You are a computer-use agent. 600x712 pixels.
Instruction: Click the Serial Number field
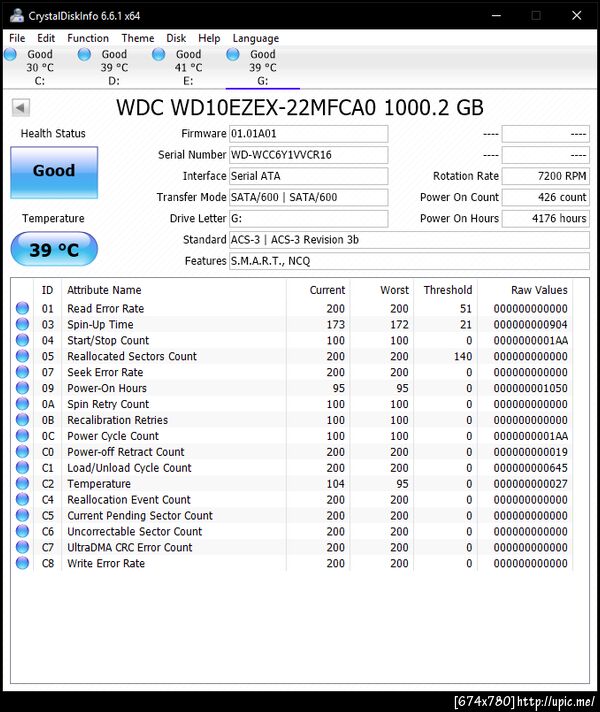[308, 155]
